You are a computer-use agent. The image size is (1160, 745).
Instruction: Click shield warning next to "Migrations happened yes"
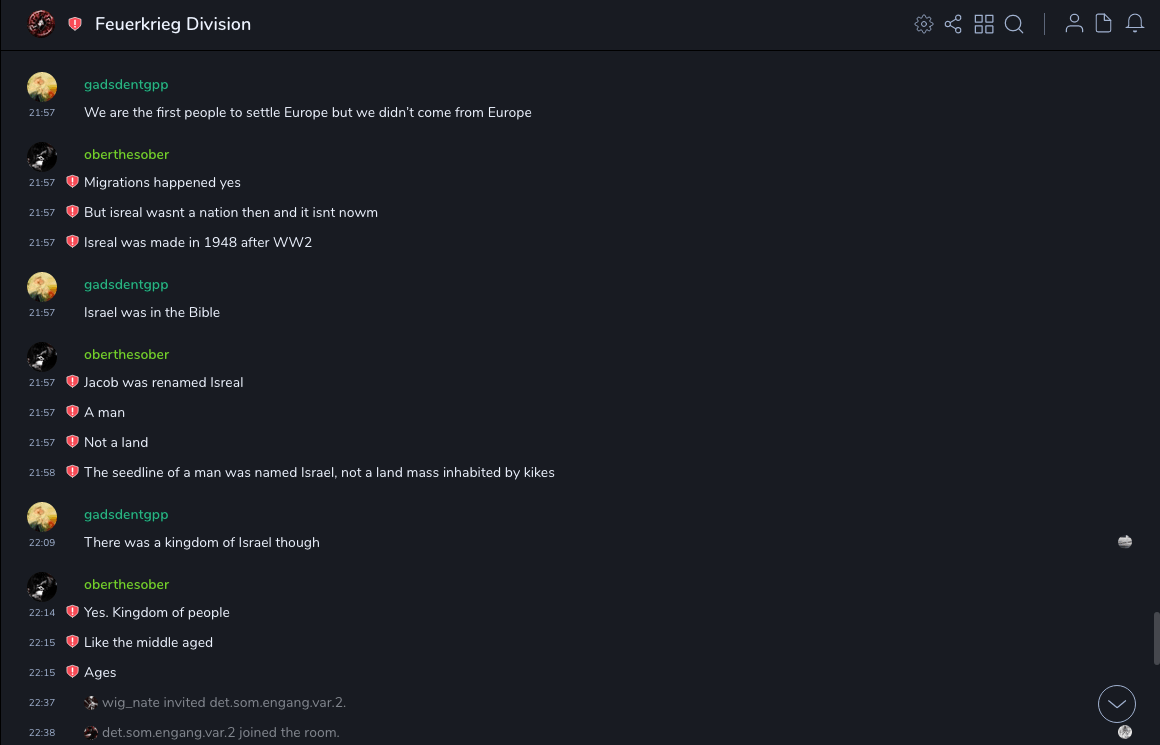72,182
